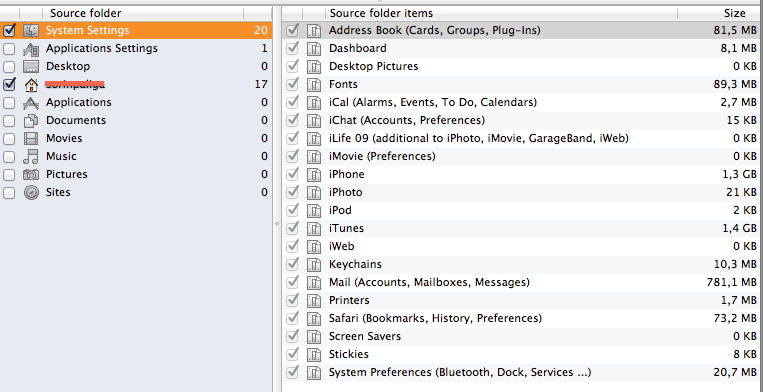Check the Pictures folder checkbox

(9, 175)
